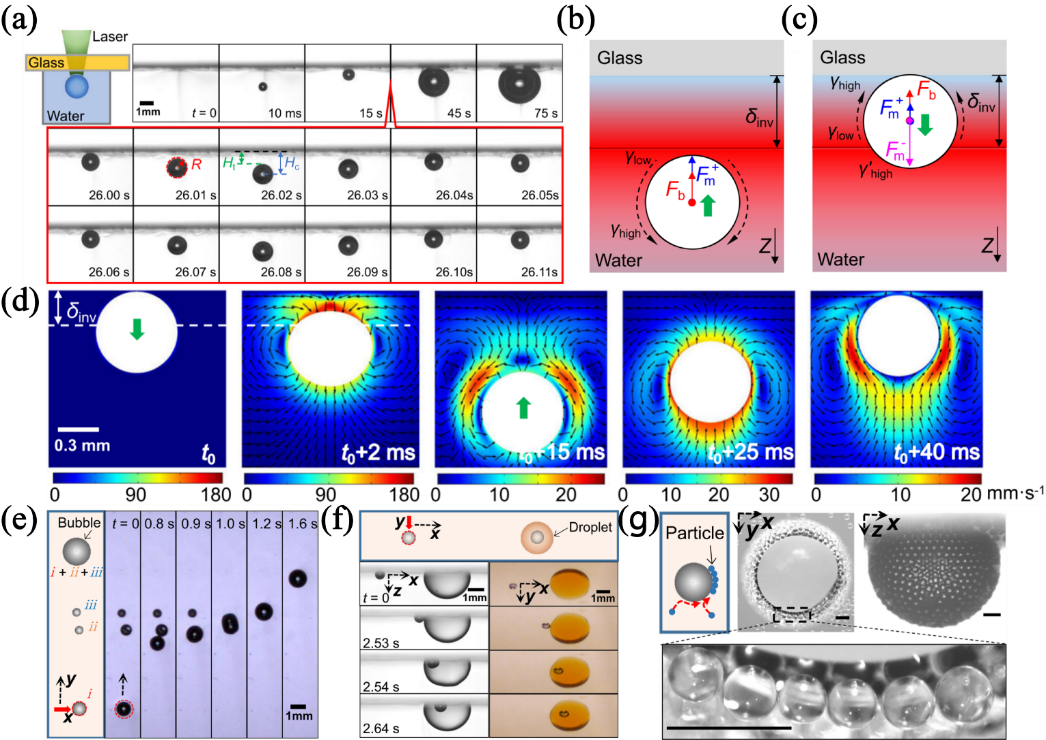The width and height of the screenshot is (1046, 740).
Task: Click the color bar under the t0 panel
Action: [x=137, y=478]
